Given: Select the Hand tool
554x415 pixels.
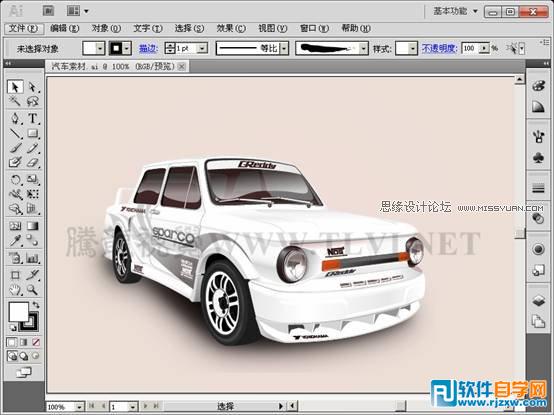Looking at the screenshot, I should pyautogui.click(x=15, y=290).
